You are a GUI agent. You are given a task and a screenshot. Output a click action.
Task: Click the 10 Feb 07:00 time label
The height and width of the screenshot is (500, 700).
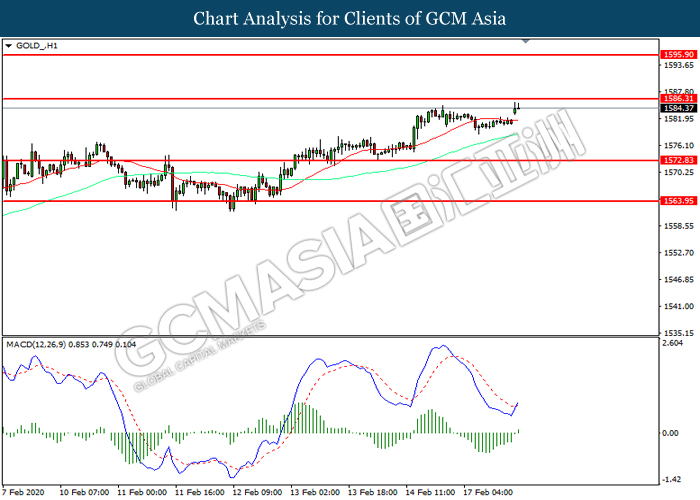[84, 492]
